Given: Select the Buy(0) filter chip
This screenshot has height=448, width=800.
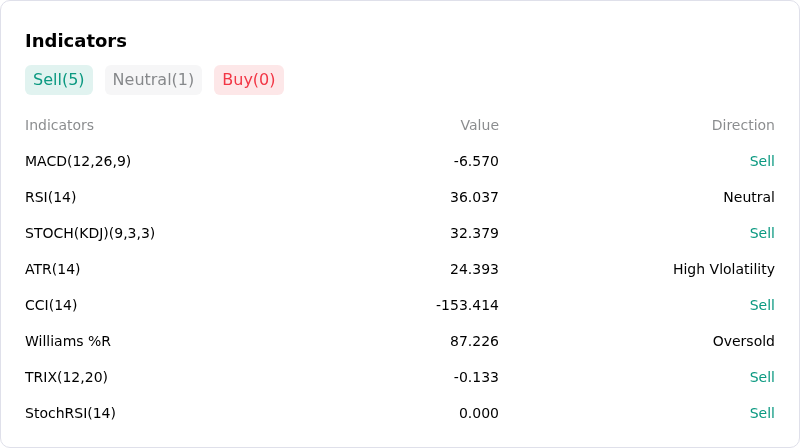Looking at the screenshot, I should [x=248, y=80].
